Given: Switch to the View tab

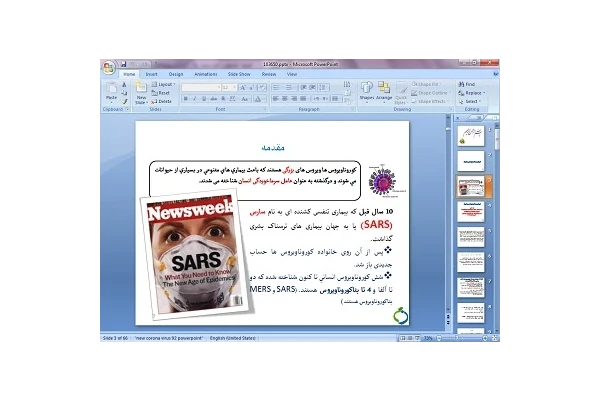Looking at the screenshot, I should (292, 74).
